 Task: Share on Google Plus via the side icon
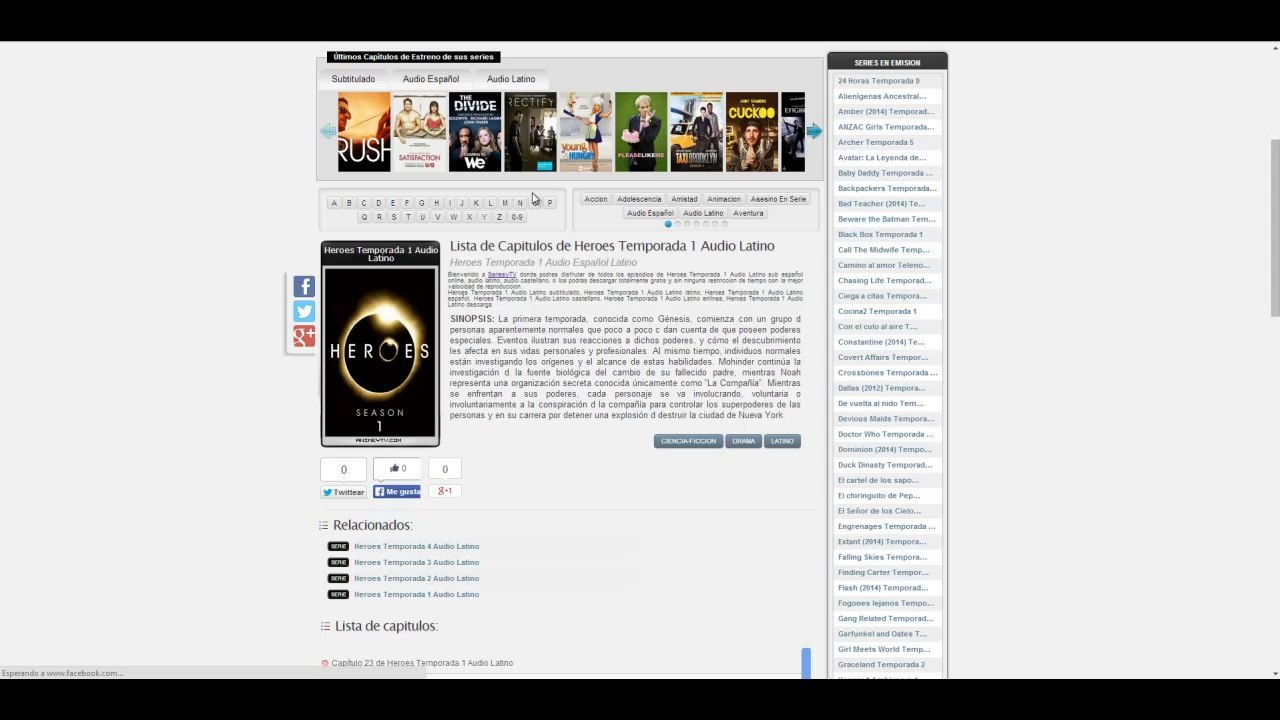point(304,337)
